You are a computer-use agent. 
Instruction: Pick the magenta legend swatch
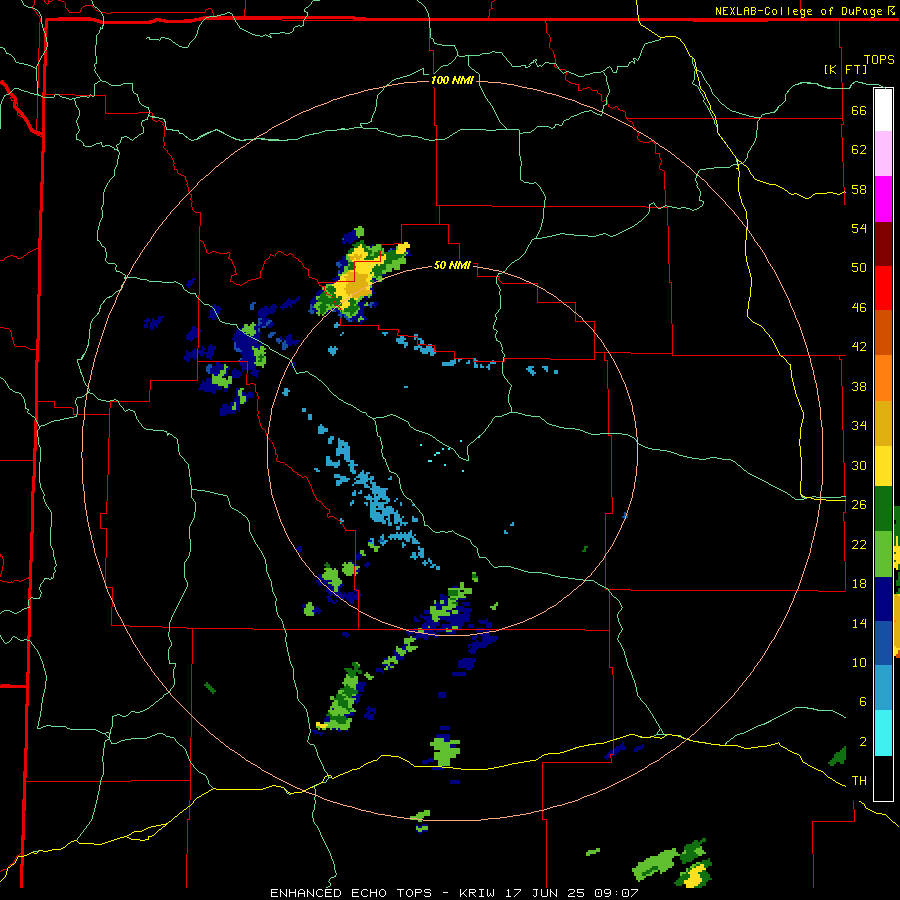(x=883, y=199)
